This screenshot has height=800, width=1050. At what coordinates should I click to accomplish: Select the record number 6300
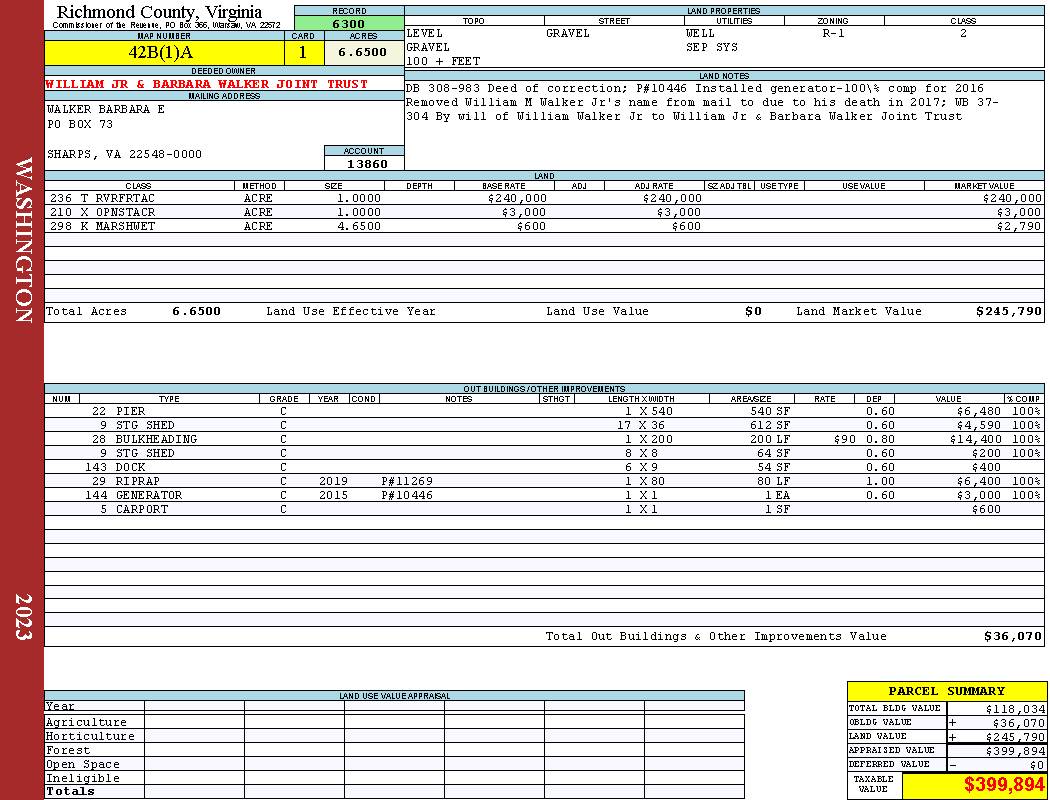pos(349,24)
